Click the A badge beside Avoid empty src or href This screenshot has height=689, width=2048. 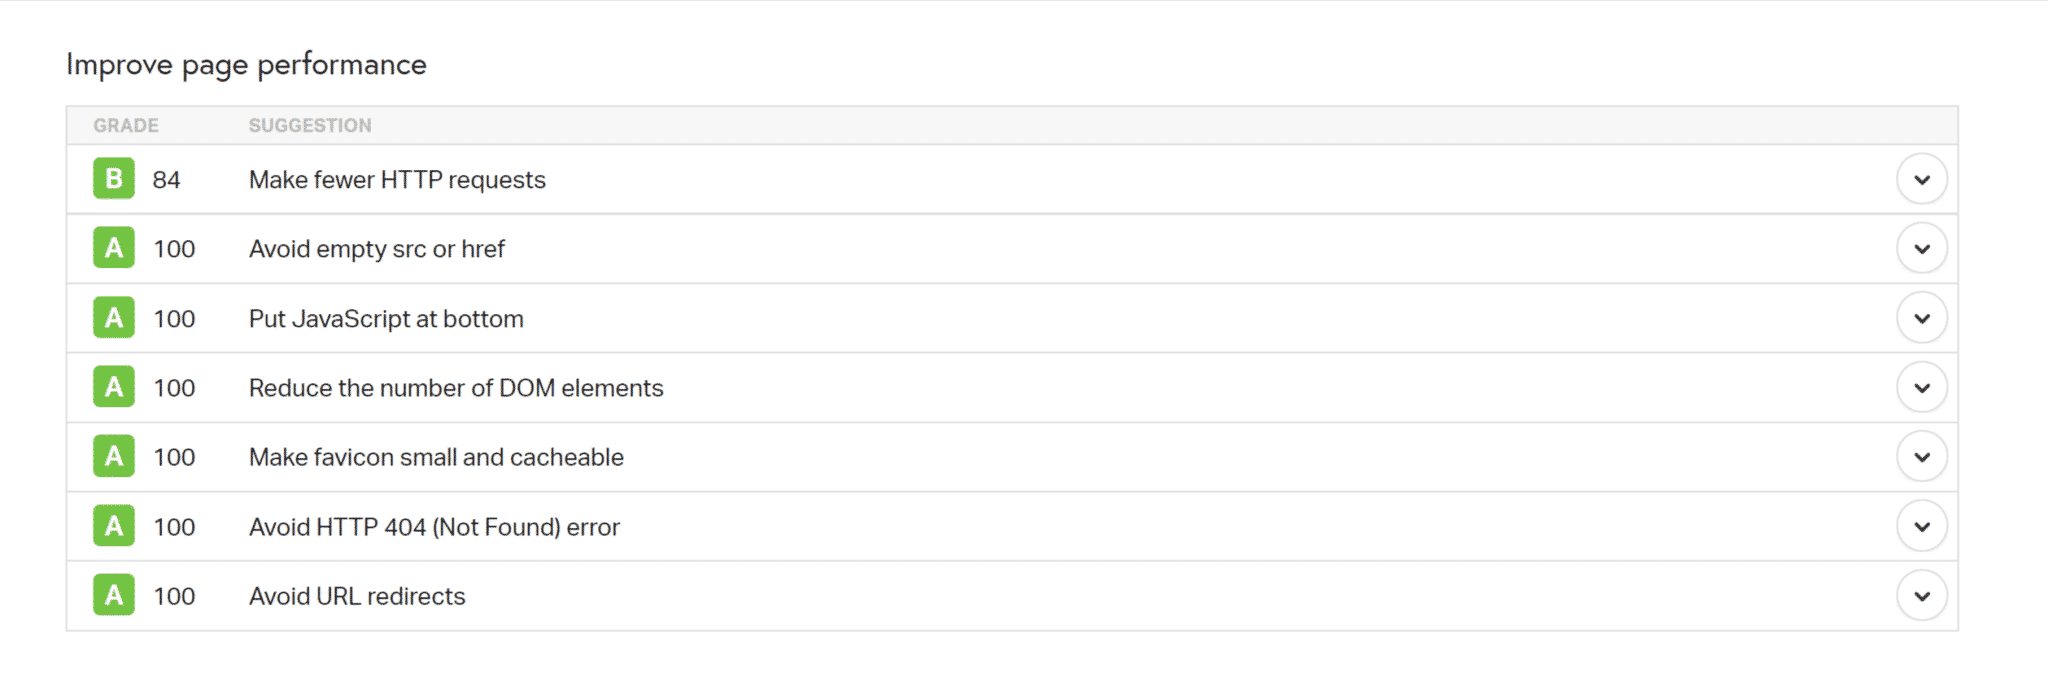click(113, 248)
